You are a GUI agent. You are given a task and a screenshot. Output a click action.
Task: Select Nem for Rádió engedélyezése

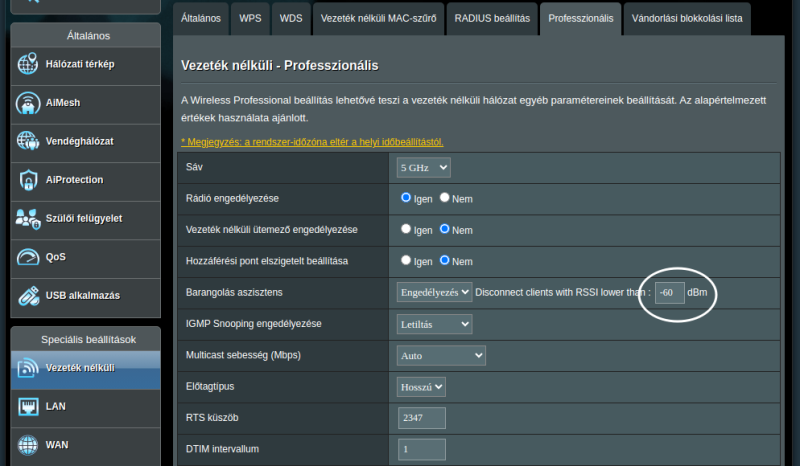click(x=444, y=198)
